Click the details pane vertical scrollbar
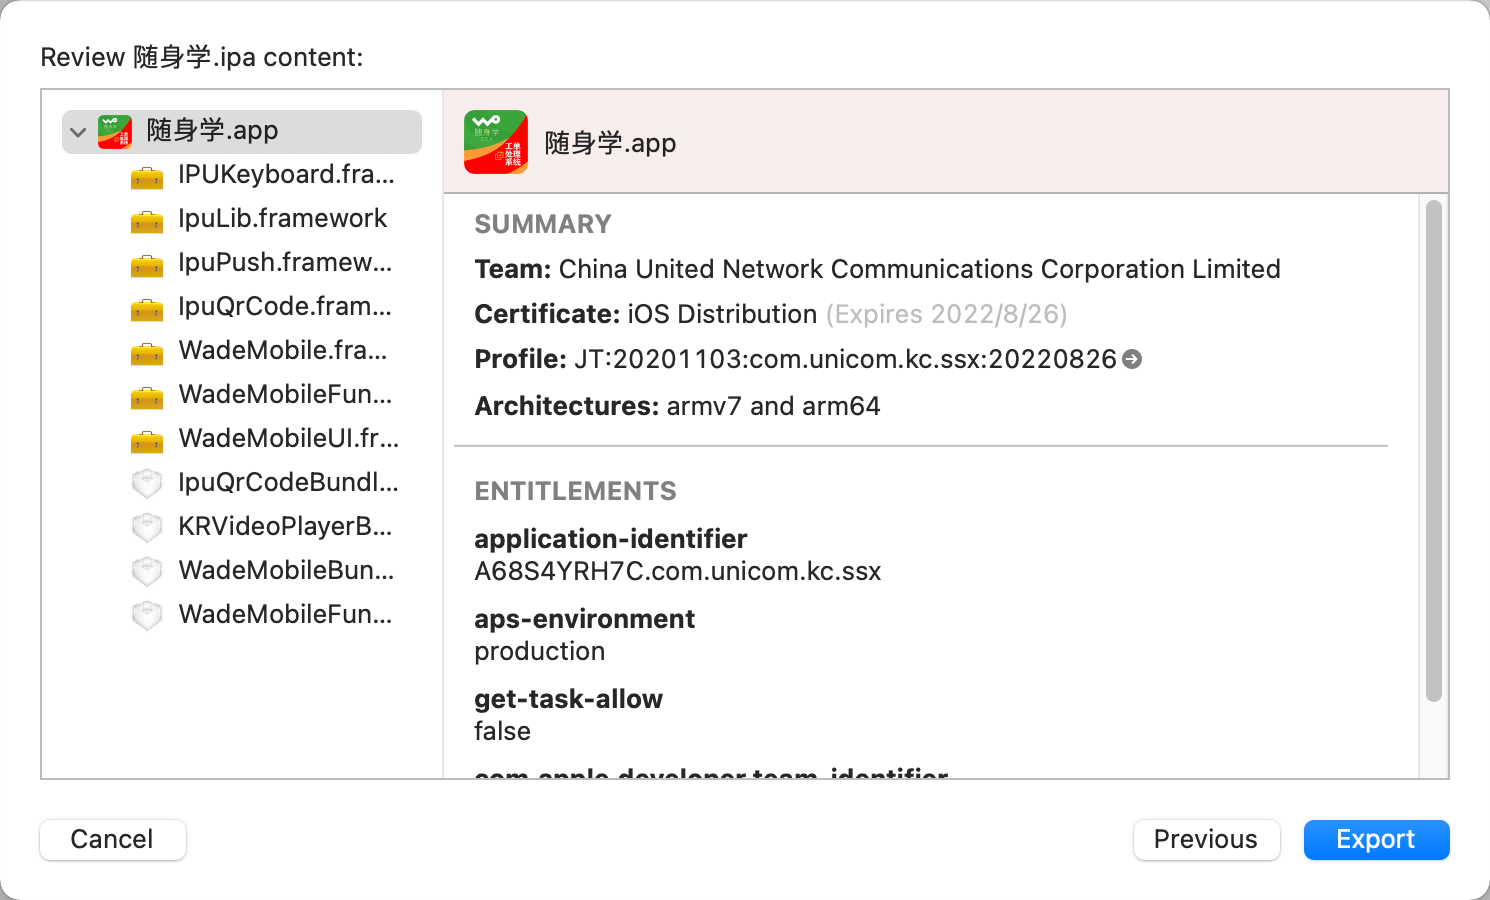This screenshot has height=900, width=1490. (x=1434, y=451)
